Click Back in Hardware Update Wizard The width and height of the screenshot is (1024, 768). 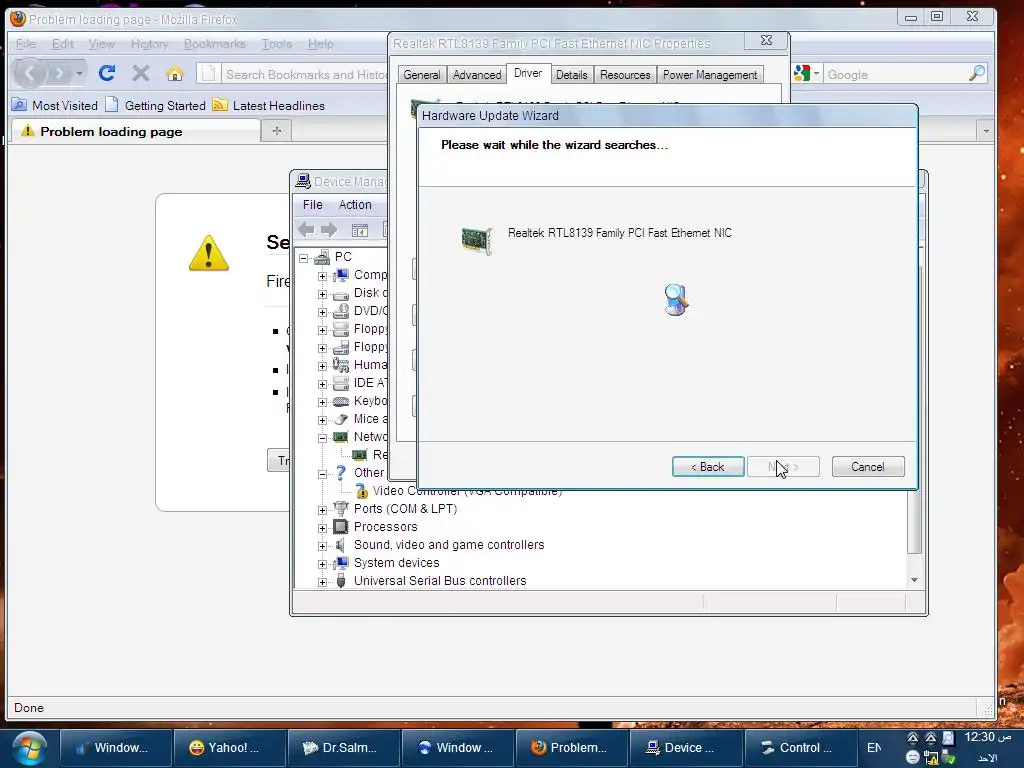click(x=708, y=467)
